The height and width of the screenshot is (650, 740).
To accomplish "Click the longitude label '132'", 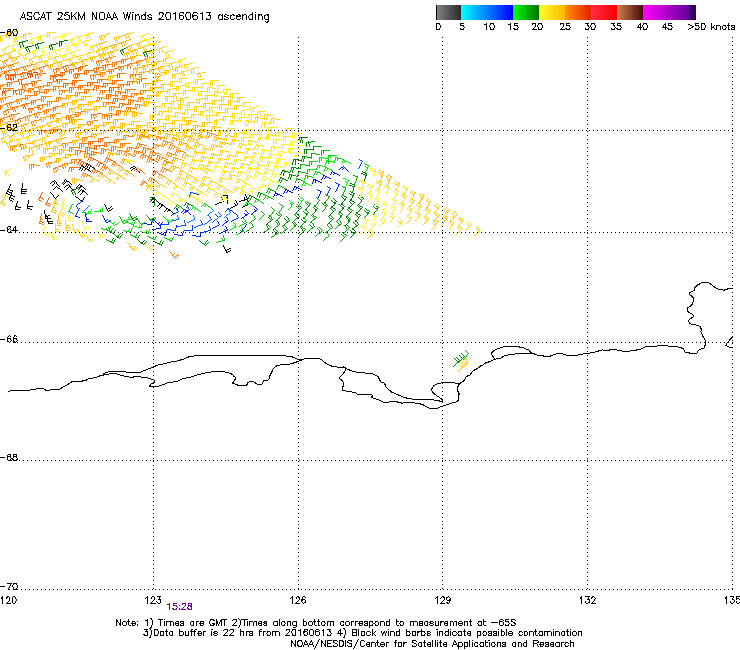I will tap(587, 600).
